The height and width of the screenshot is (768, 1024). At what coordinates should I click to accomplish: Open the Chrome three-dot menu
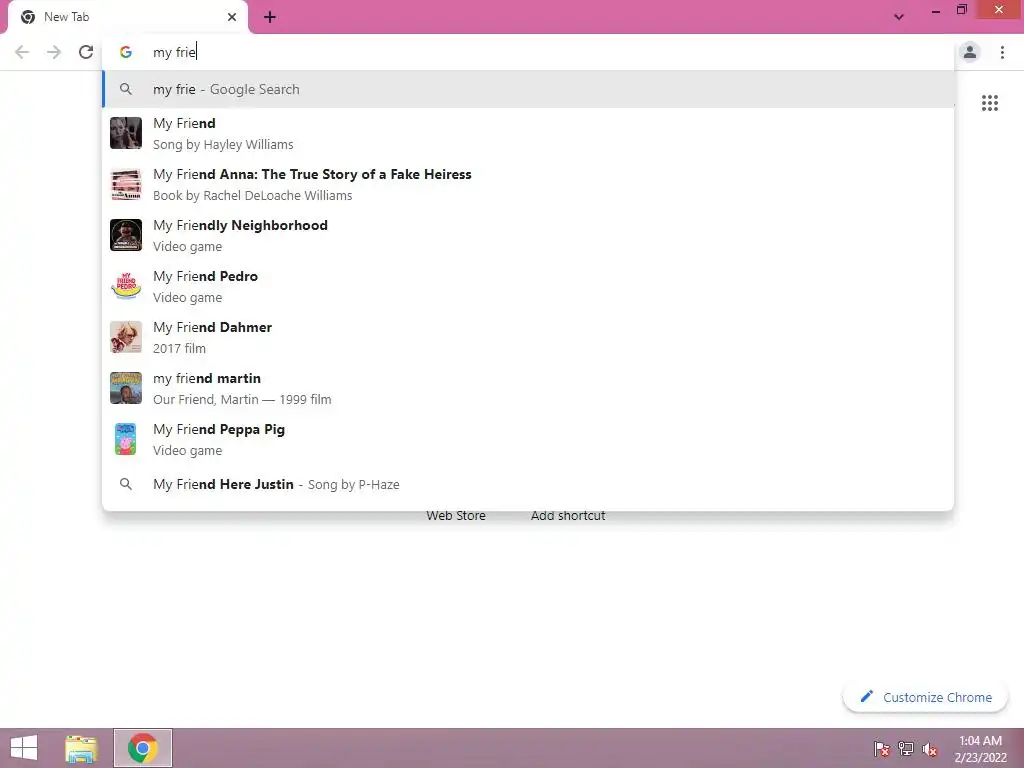(1002, 52)
